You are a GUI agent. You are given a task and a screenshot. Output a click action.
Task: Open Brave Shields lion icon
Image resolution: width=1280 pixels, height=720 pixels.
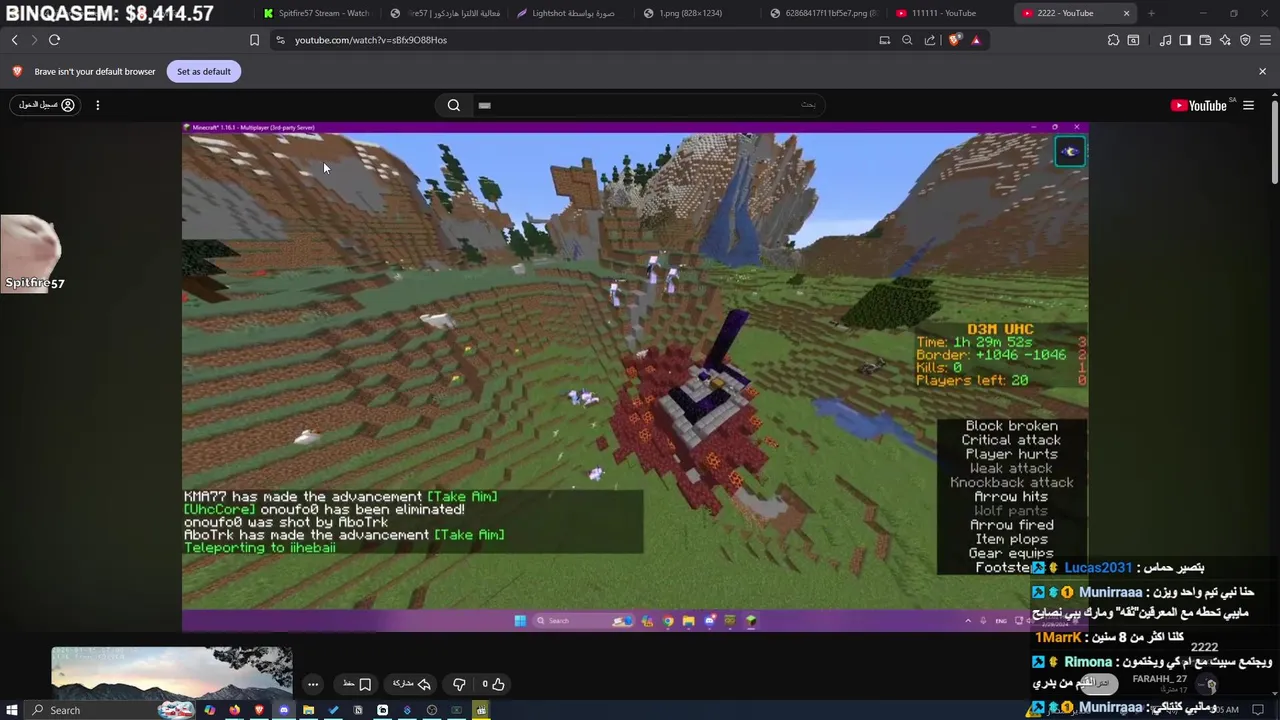click(x=954, y=40)
